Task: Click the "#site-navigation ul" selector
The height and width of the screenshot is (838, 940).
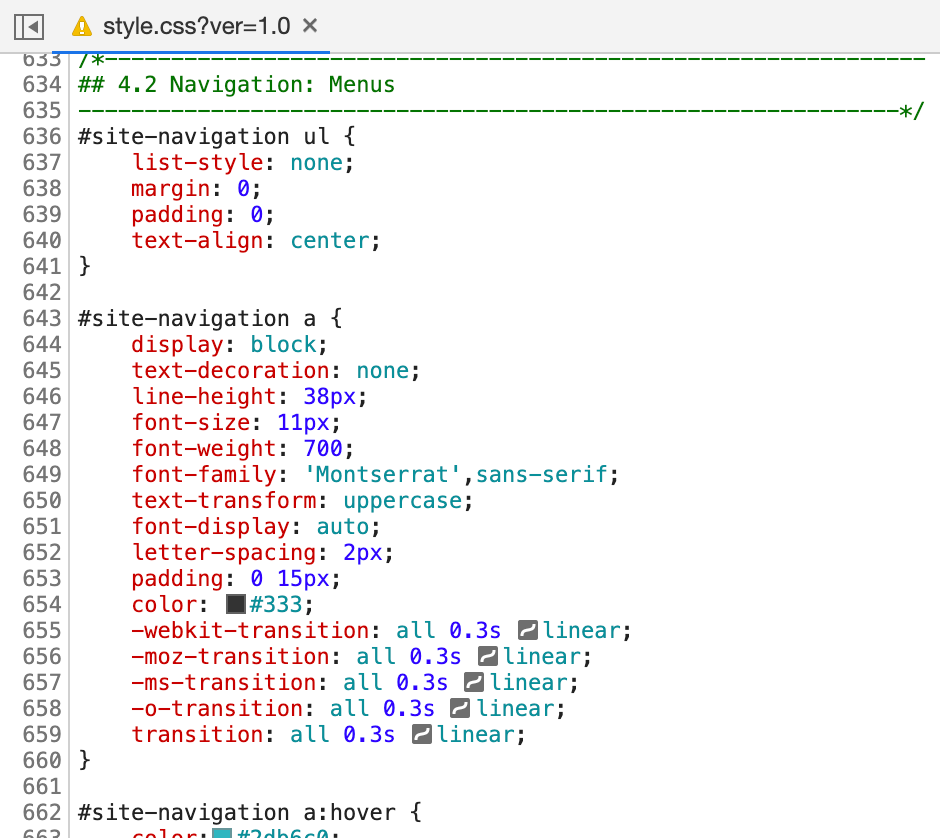Action: (204, 137)
